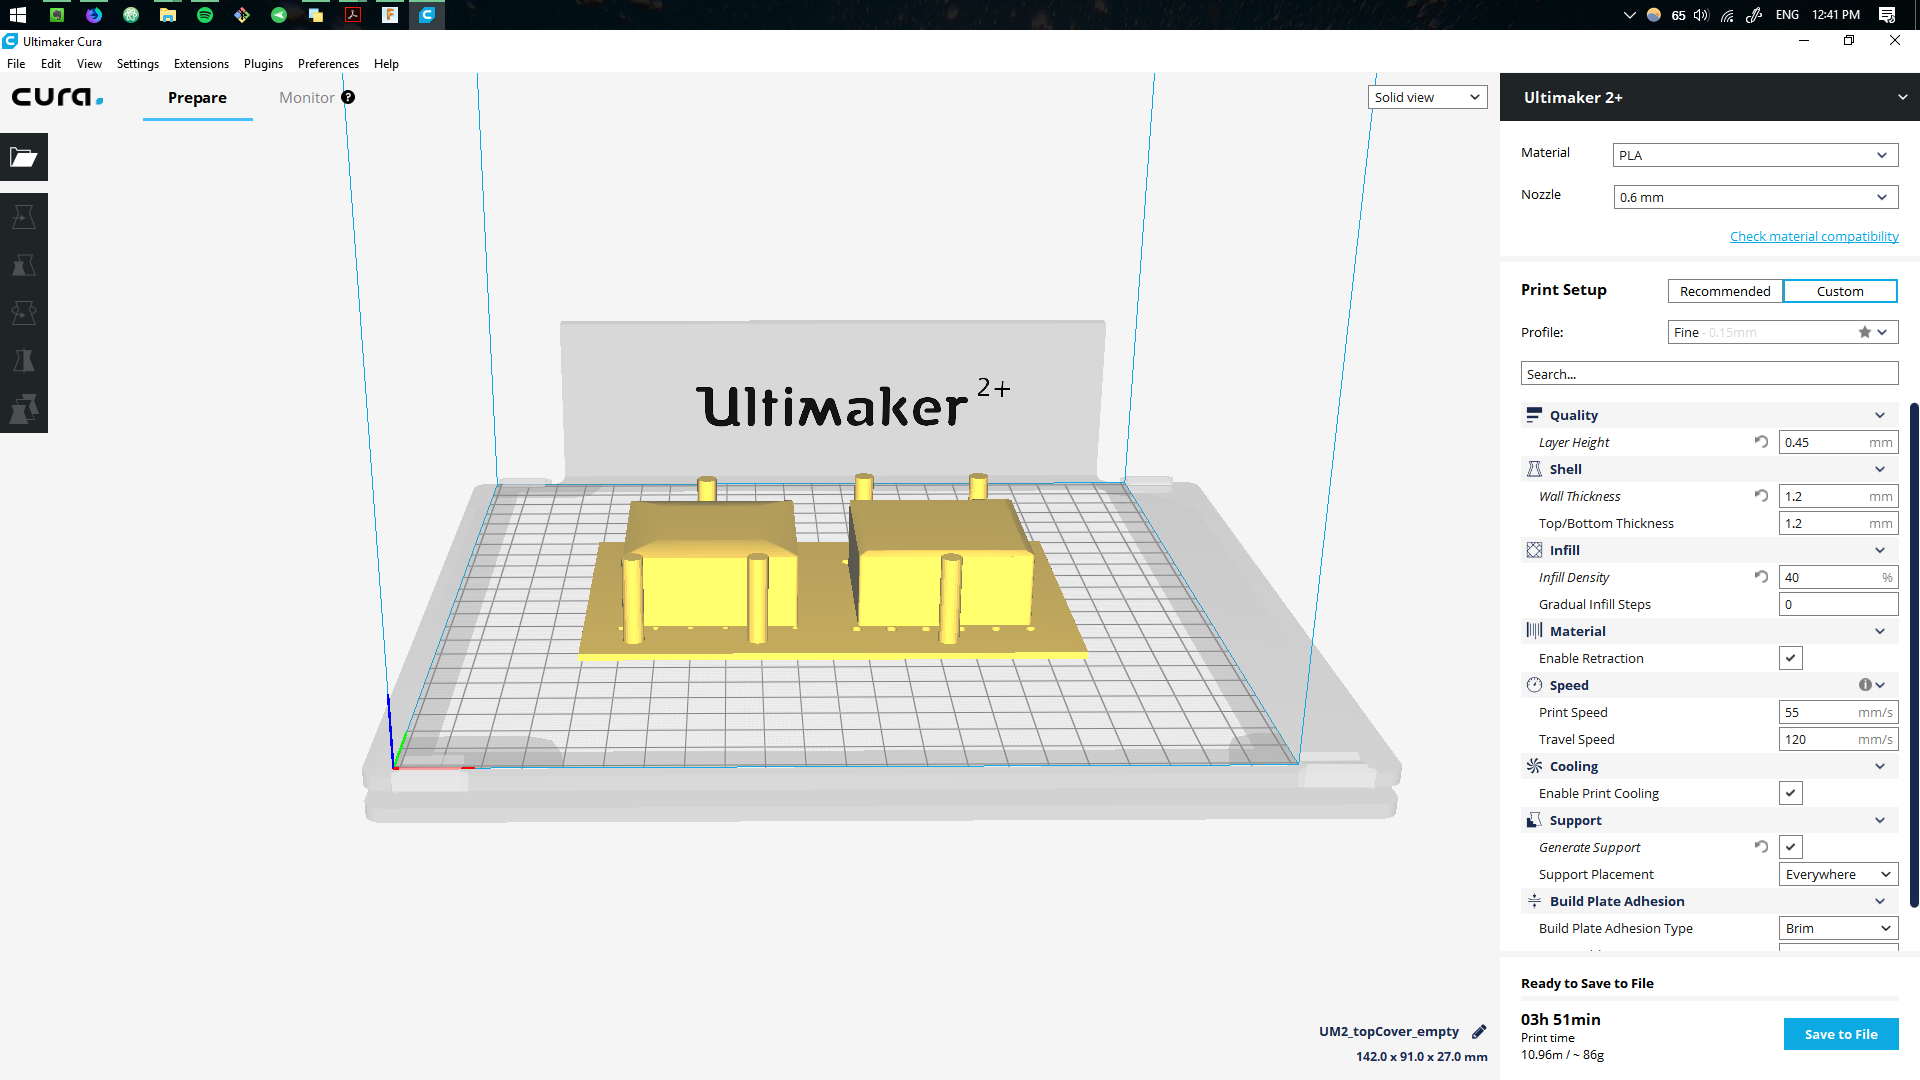This screenshot has height=1080, width=1920.
Task: Open Evernote from the taskbar
Action: 57,15
